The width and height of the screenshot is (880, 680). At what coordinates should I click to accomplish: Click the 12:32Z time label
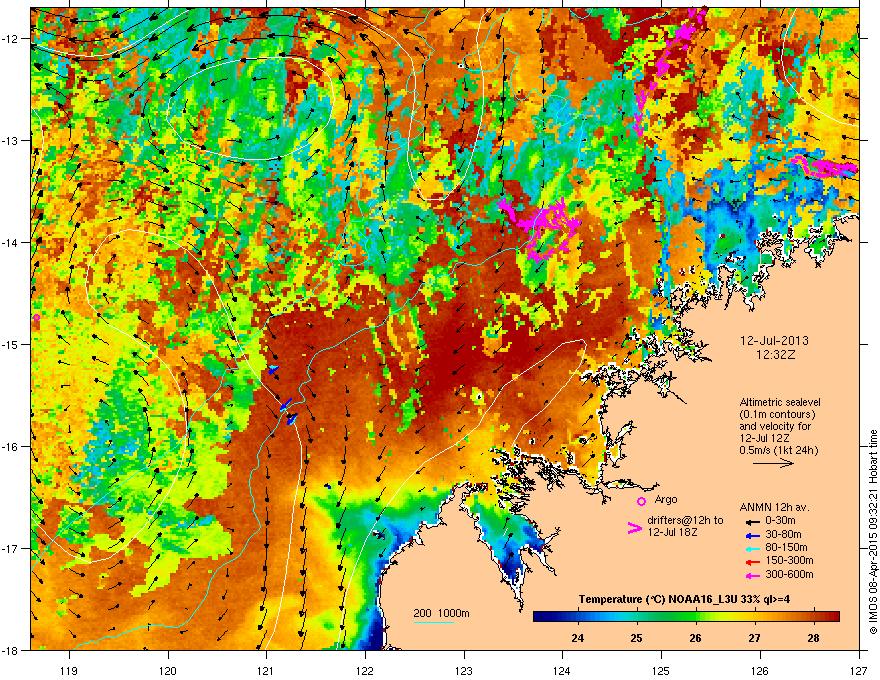tap(775, 355)
